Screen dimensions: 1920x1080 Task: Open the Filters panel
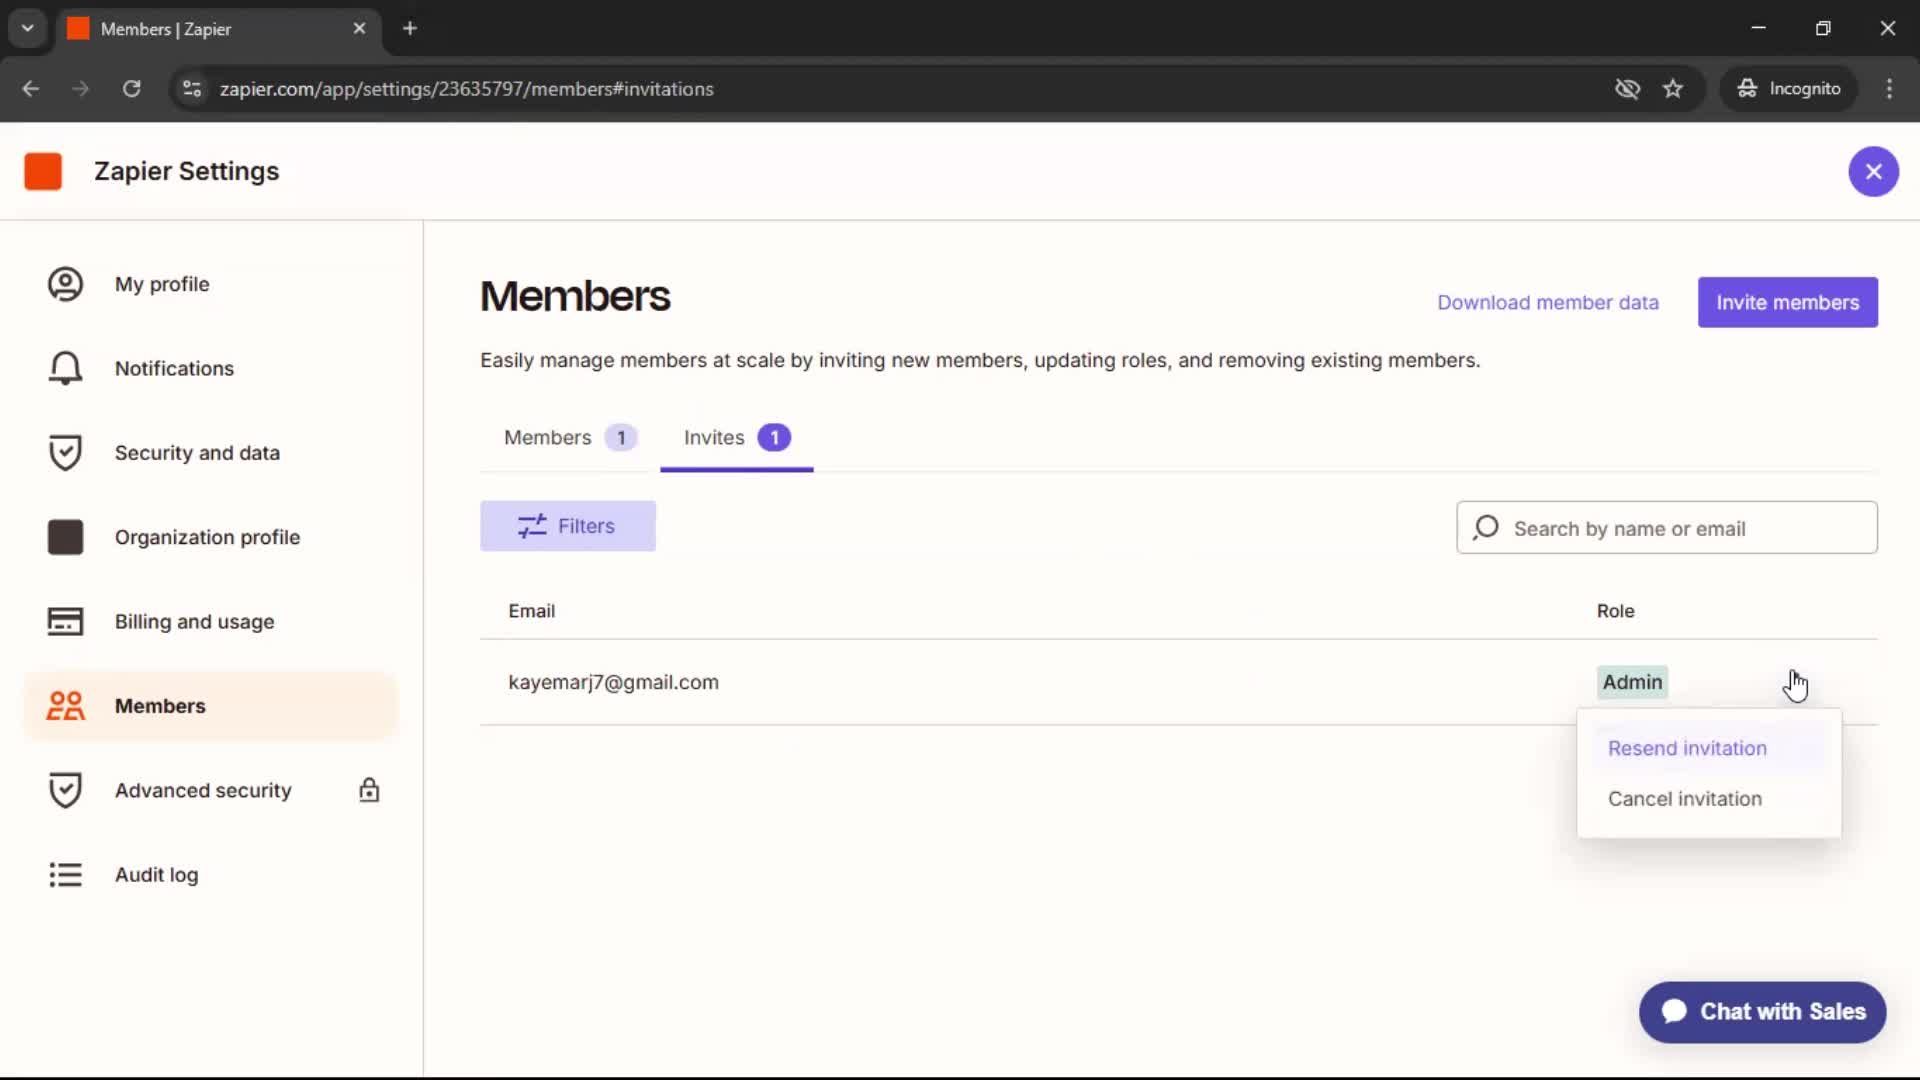[x=568, y=526]
